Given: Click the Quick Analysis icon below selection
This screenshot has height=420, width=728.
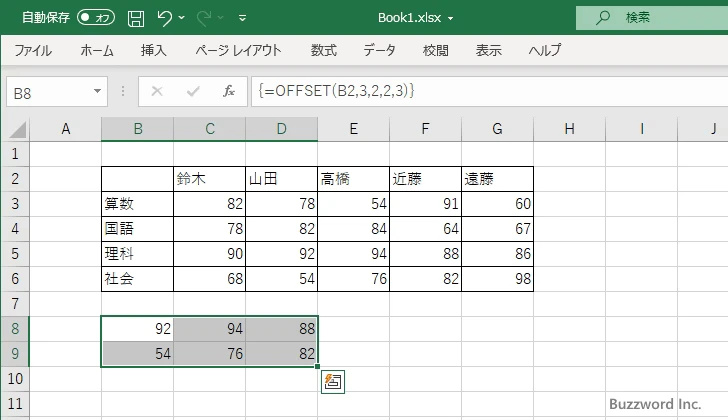Looking at the screenshot, I should click(333, 382).
